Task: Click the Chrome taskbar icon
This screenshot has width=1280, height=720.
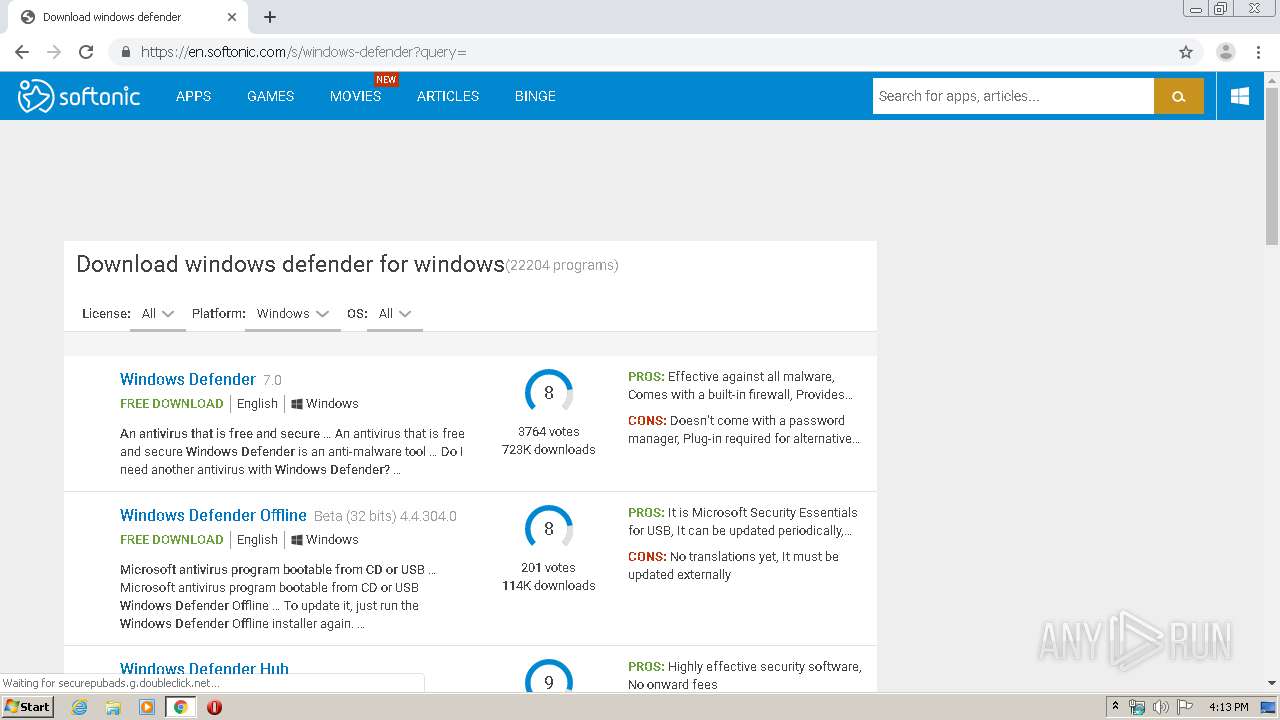Action: click(181, 707)
